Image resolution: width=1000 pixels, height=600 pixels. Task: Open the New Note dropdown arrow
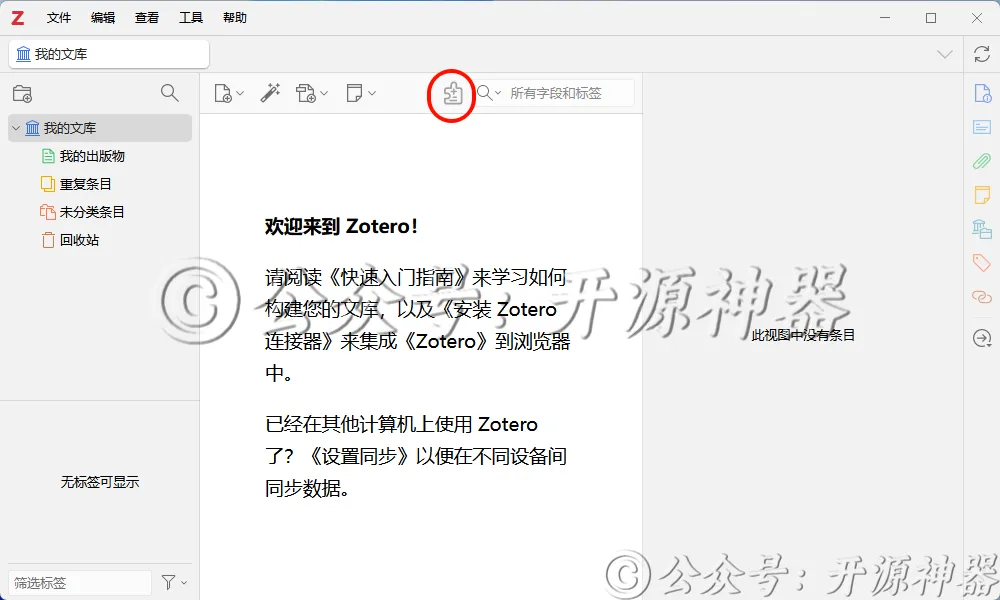(371, 92)
